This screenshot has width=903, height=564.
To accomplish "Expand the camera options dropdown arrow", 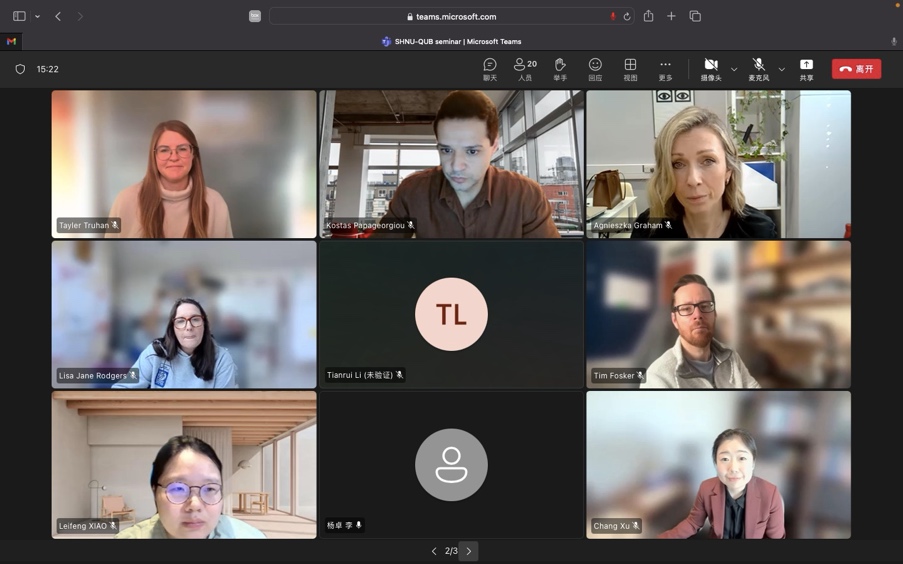I will [734, 70].
